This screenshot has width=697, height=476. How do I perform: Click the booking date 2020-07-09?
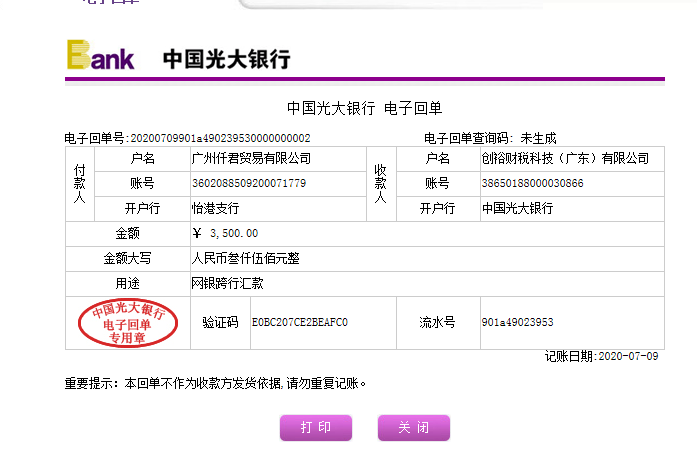(x=628, y=356)
